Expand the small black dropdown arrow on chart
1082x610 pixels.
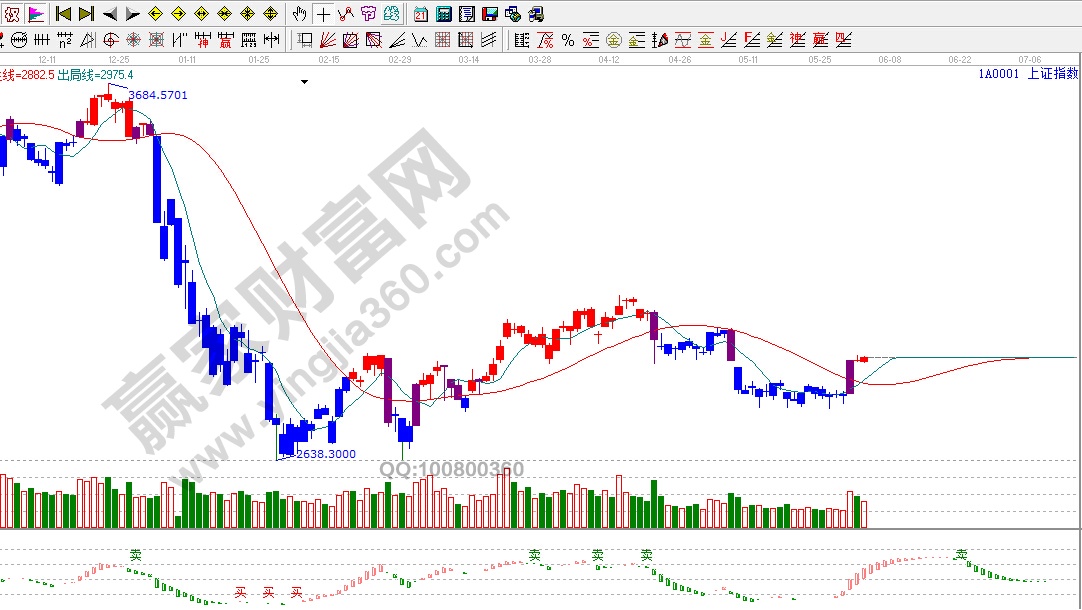(x=305, y=82)
